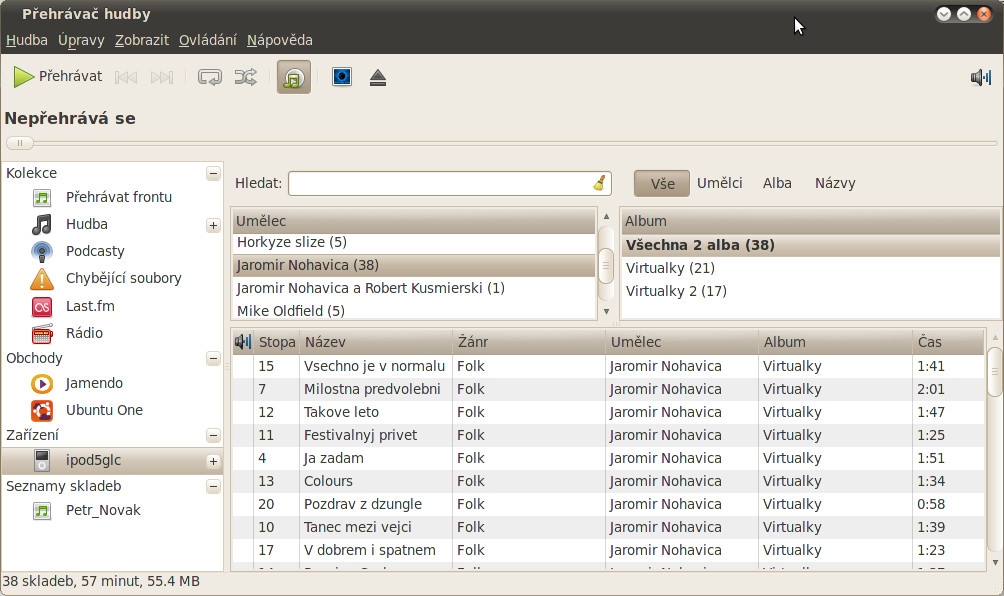Open the Úpravy menu
The image size is (1004, 596).
(81, 40)
